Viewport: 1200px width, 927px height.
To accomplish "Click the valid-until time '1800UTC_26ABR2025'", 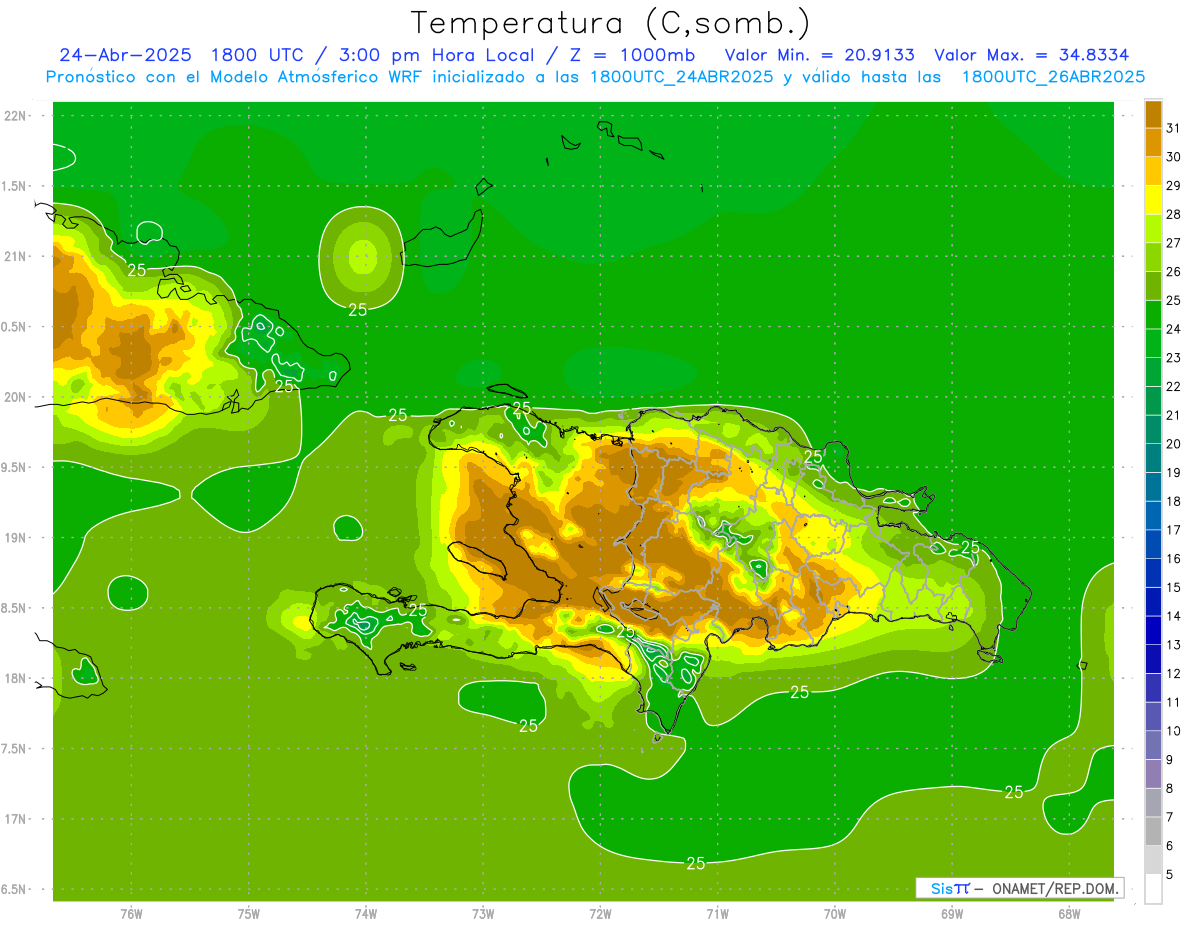I will pos(1053,77).
